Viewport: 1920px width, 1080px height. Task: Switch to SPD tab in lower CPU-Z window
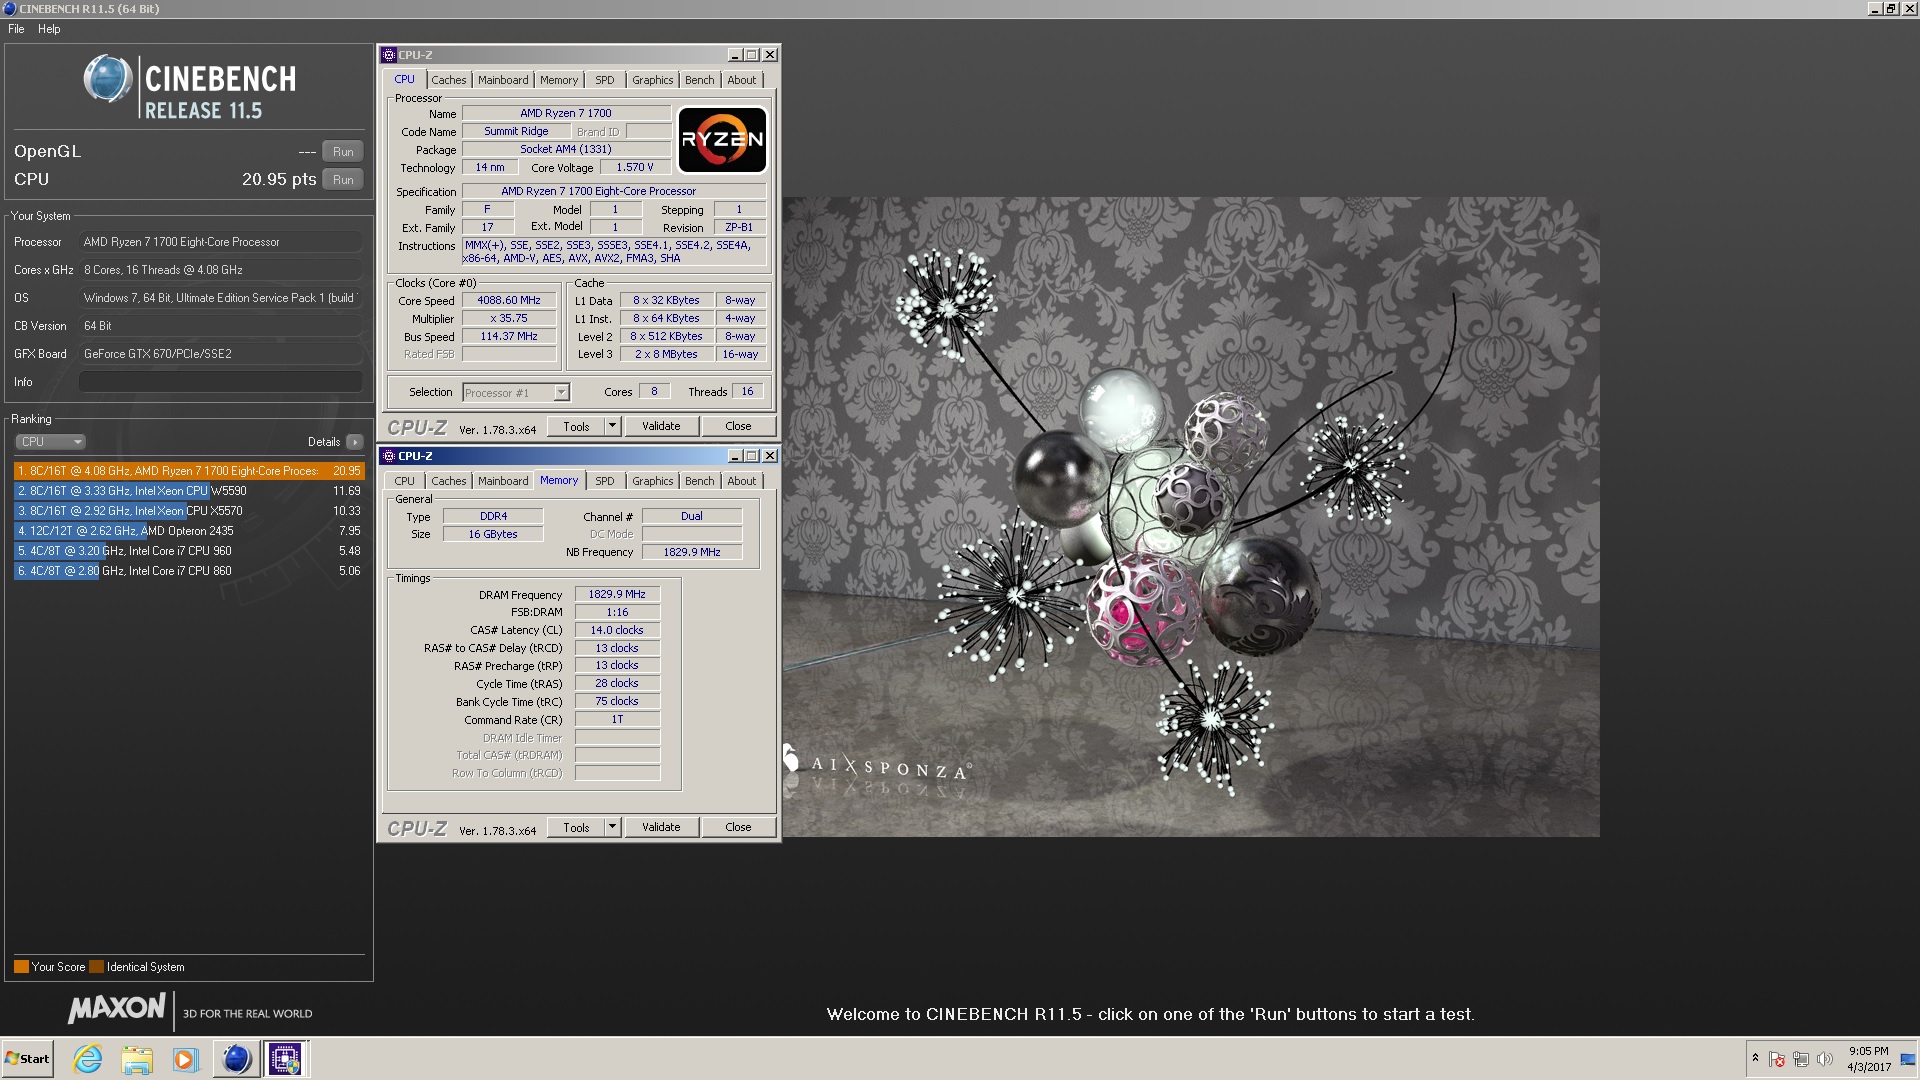tap(605, 481)
